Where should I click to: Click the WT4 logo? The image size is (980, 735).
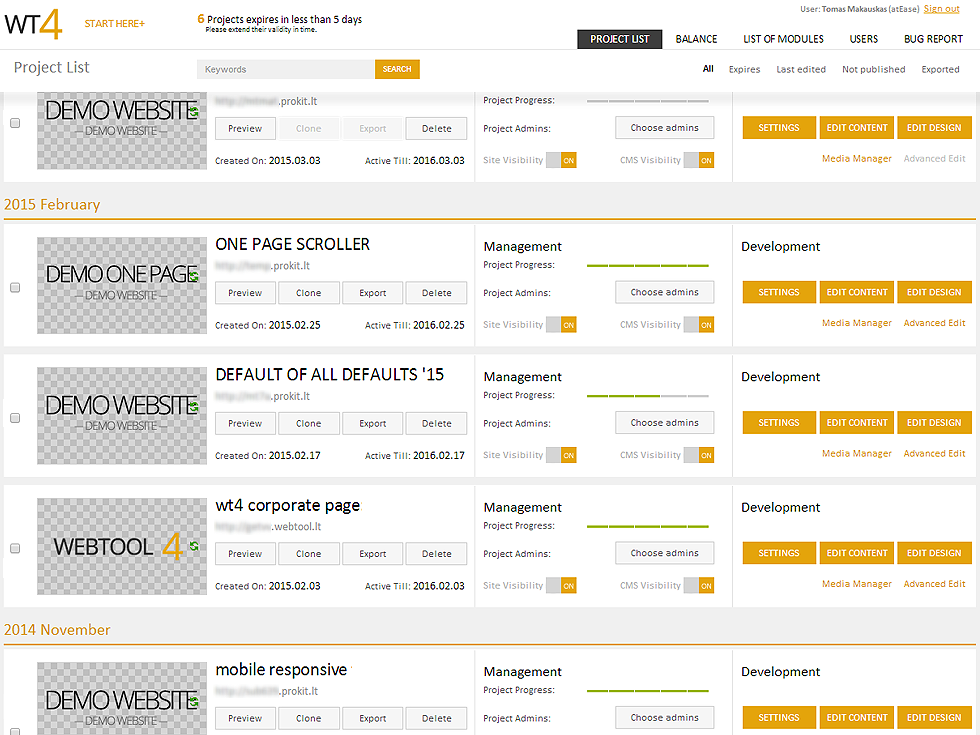point(33,24)
